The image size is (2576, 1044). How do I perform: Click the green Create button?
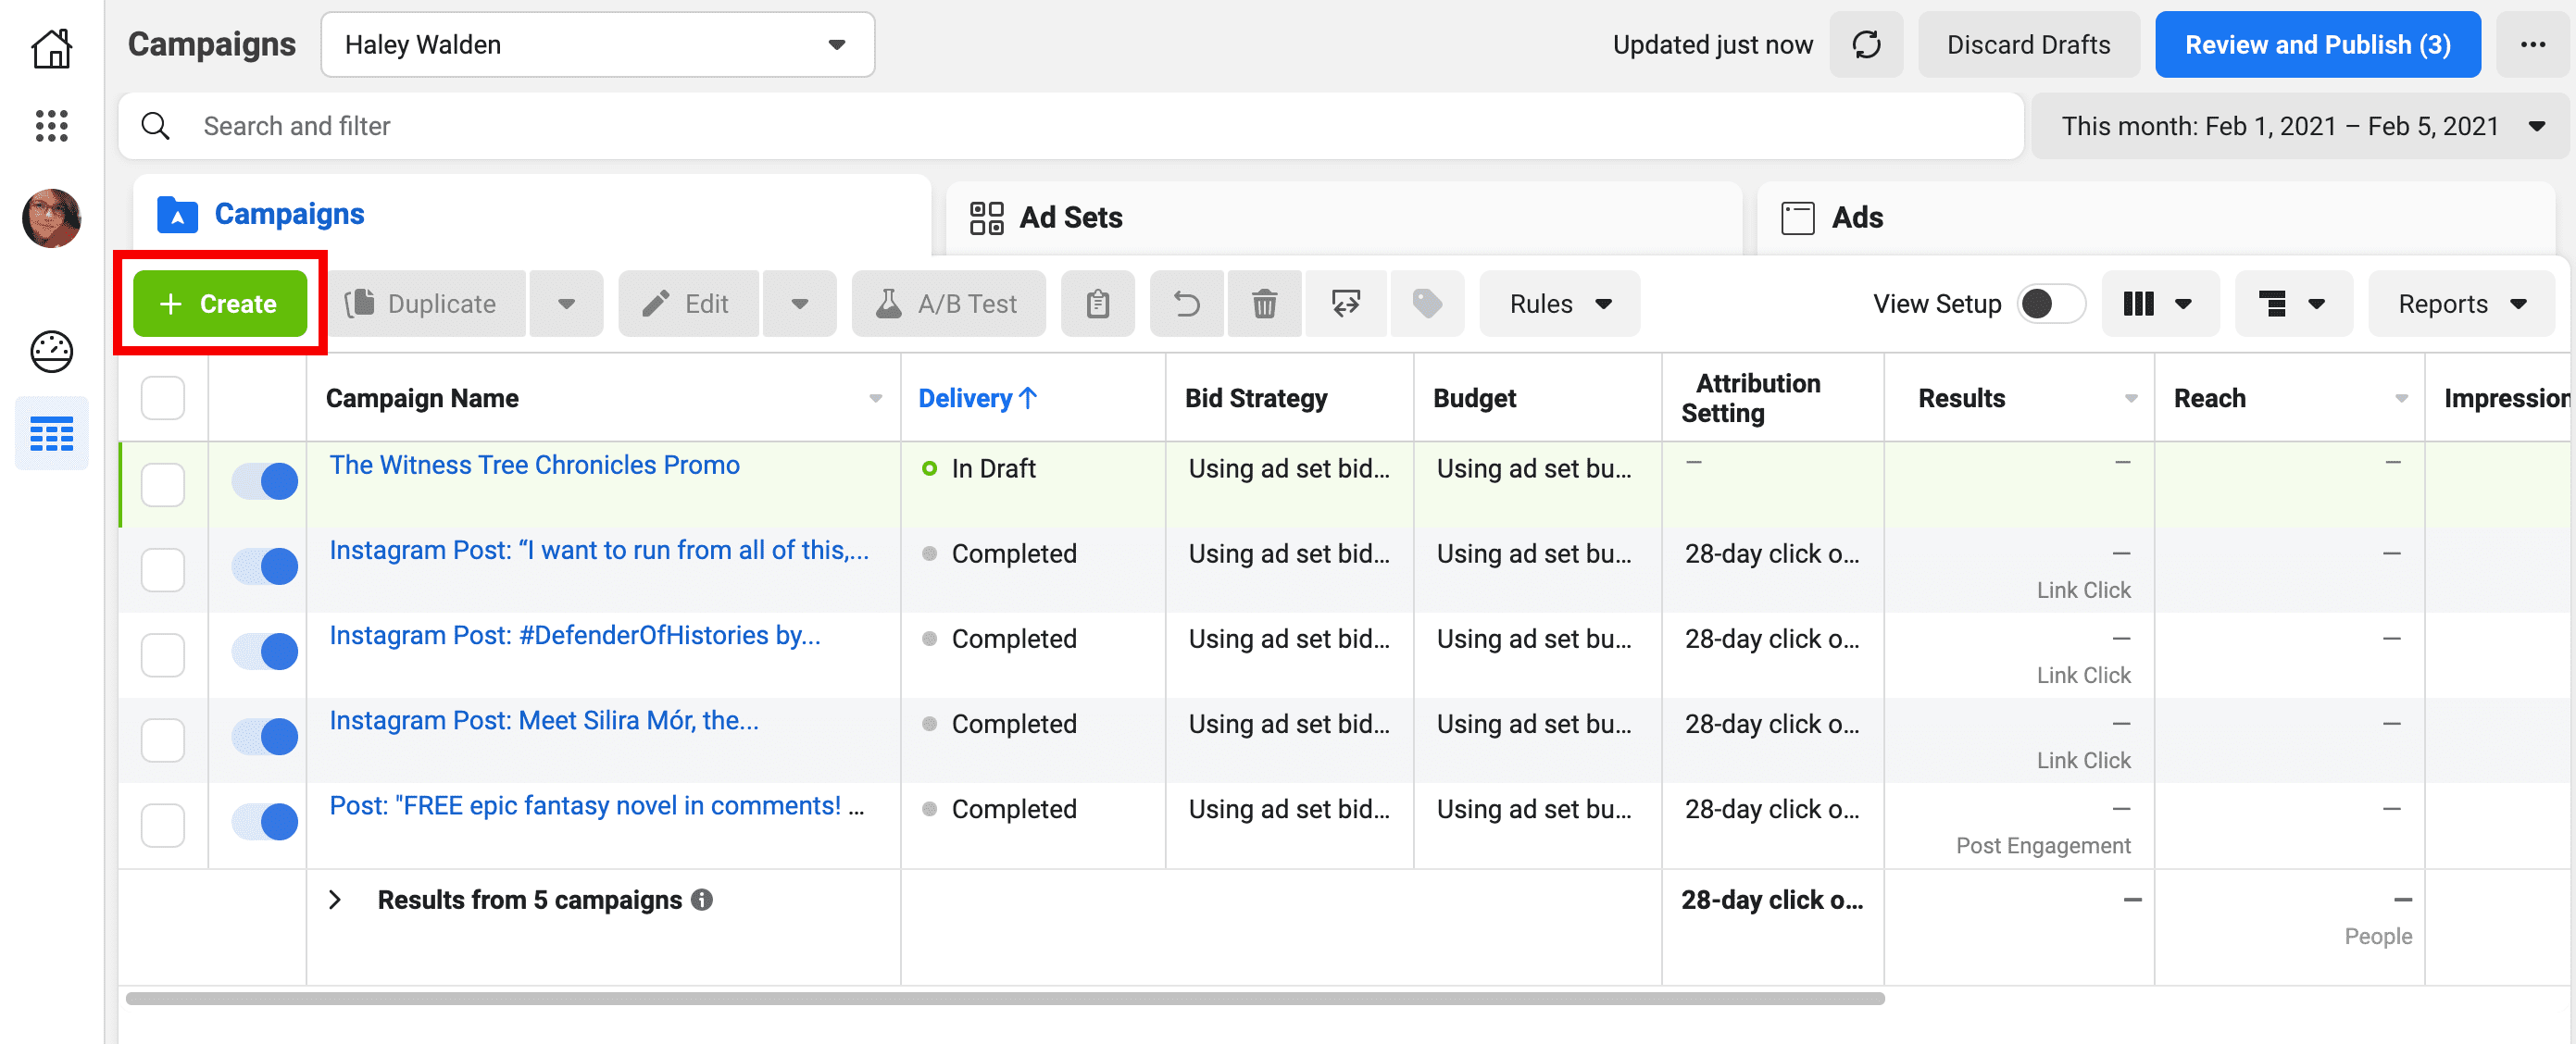point(220,304)
